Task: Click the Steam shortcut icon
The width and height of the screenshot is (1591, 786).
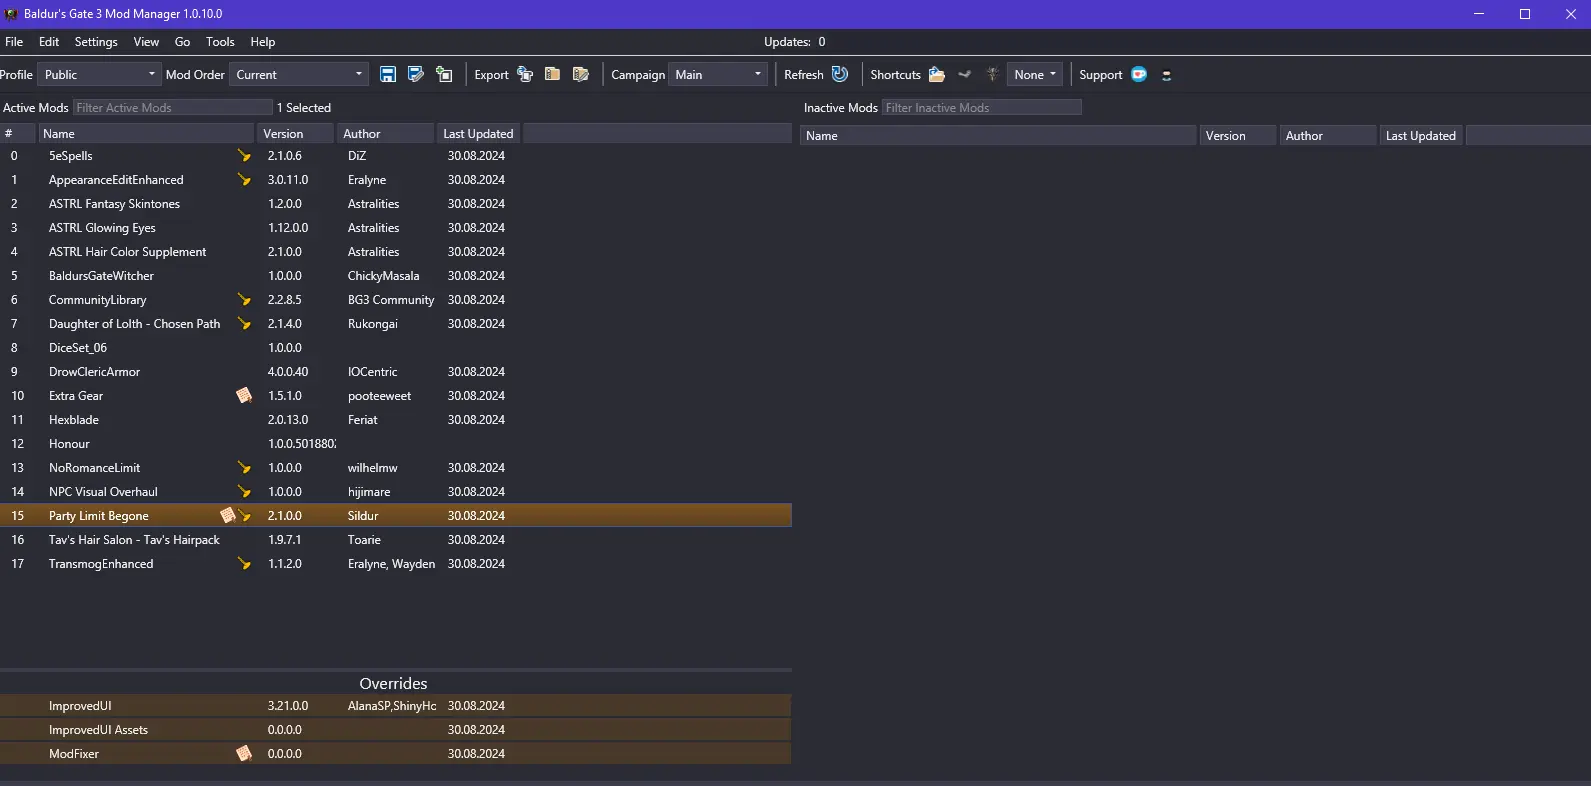Action: click(x=965, y=75)
